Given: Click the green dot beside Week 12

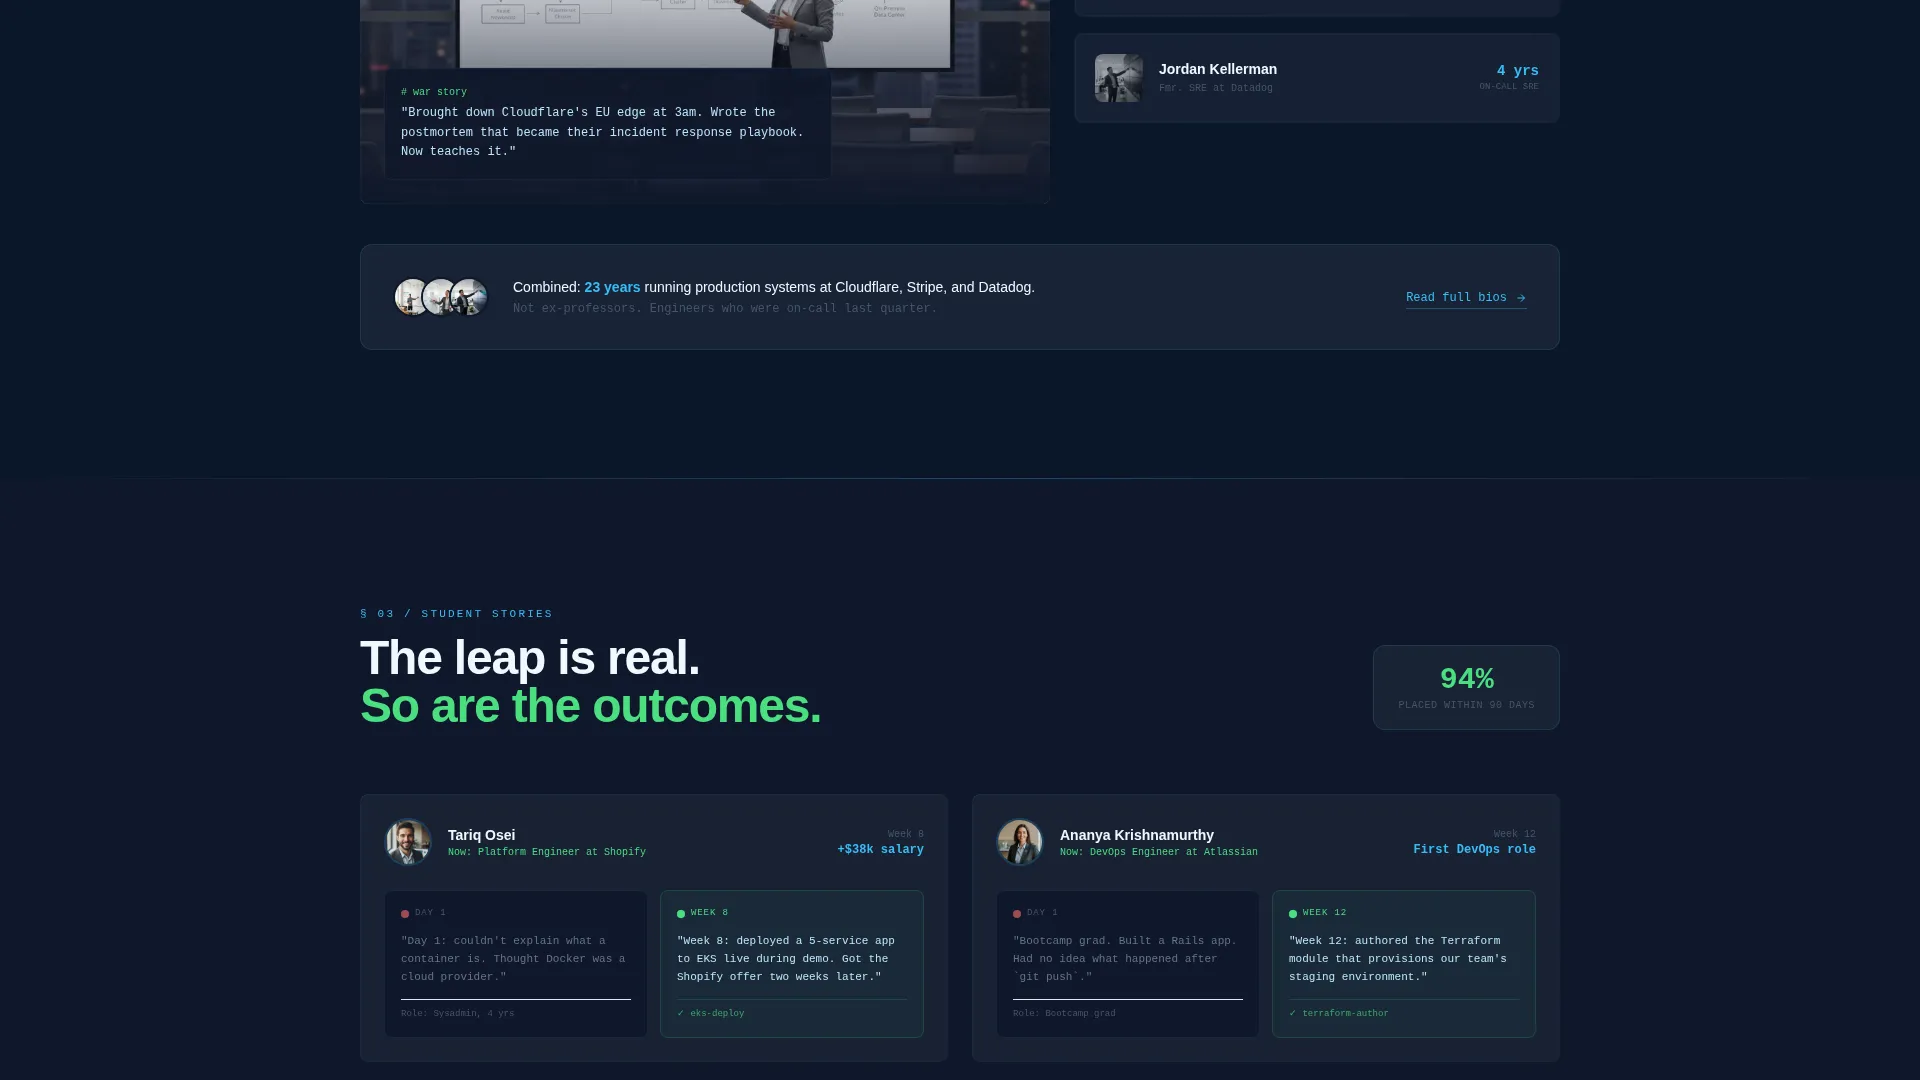Looking at the screenshot, I should (x=1293, y=914).
